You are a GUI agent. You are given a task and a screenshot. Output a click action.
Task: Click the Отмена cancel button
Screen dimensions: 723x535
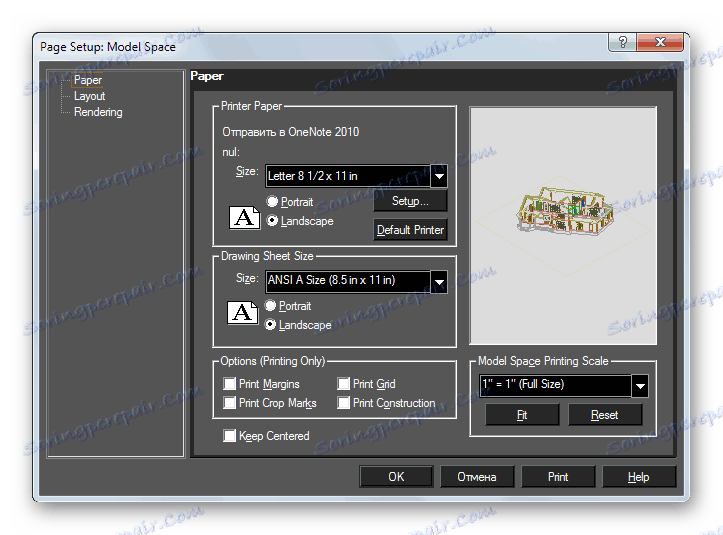477,476
